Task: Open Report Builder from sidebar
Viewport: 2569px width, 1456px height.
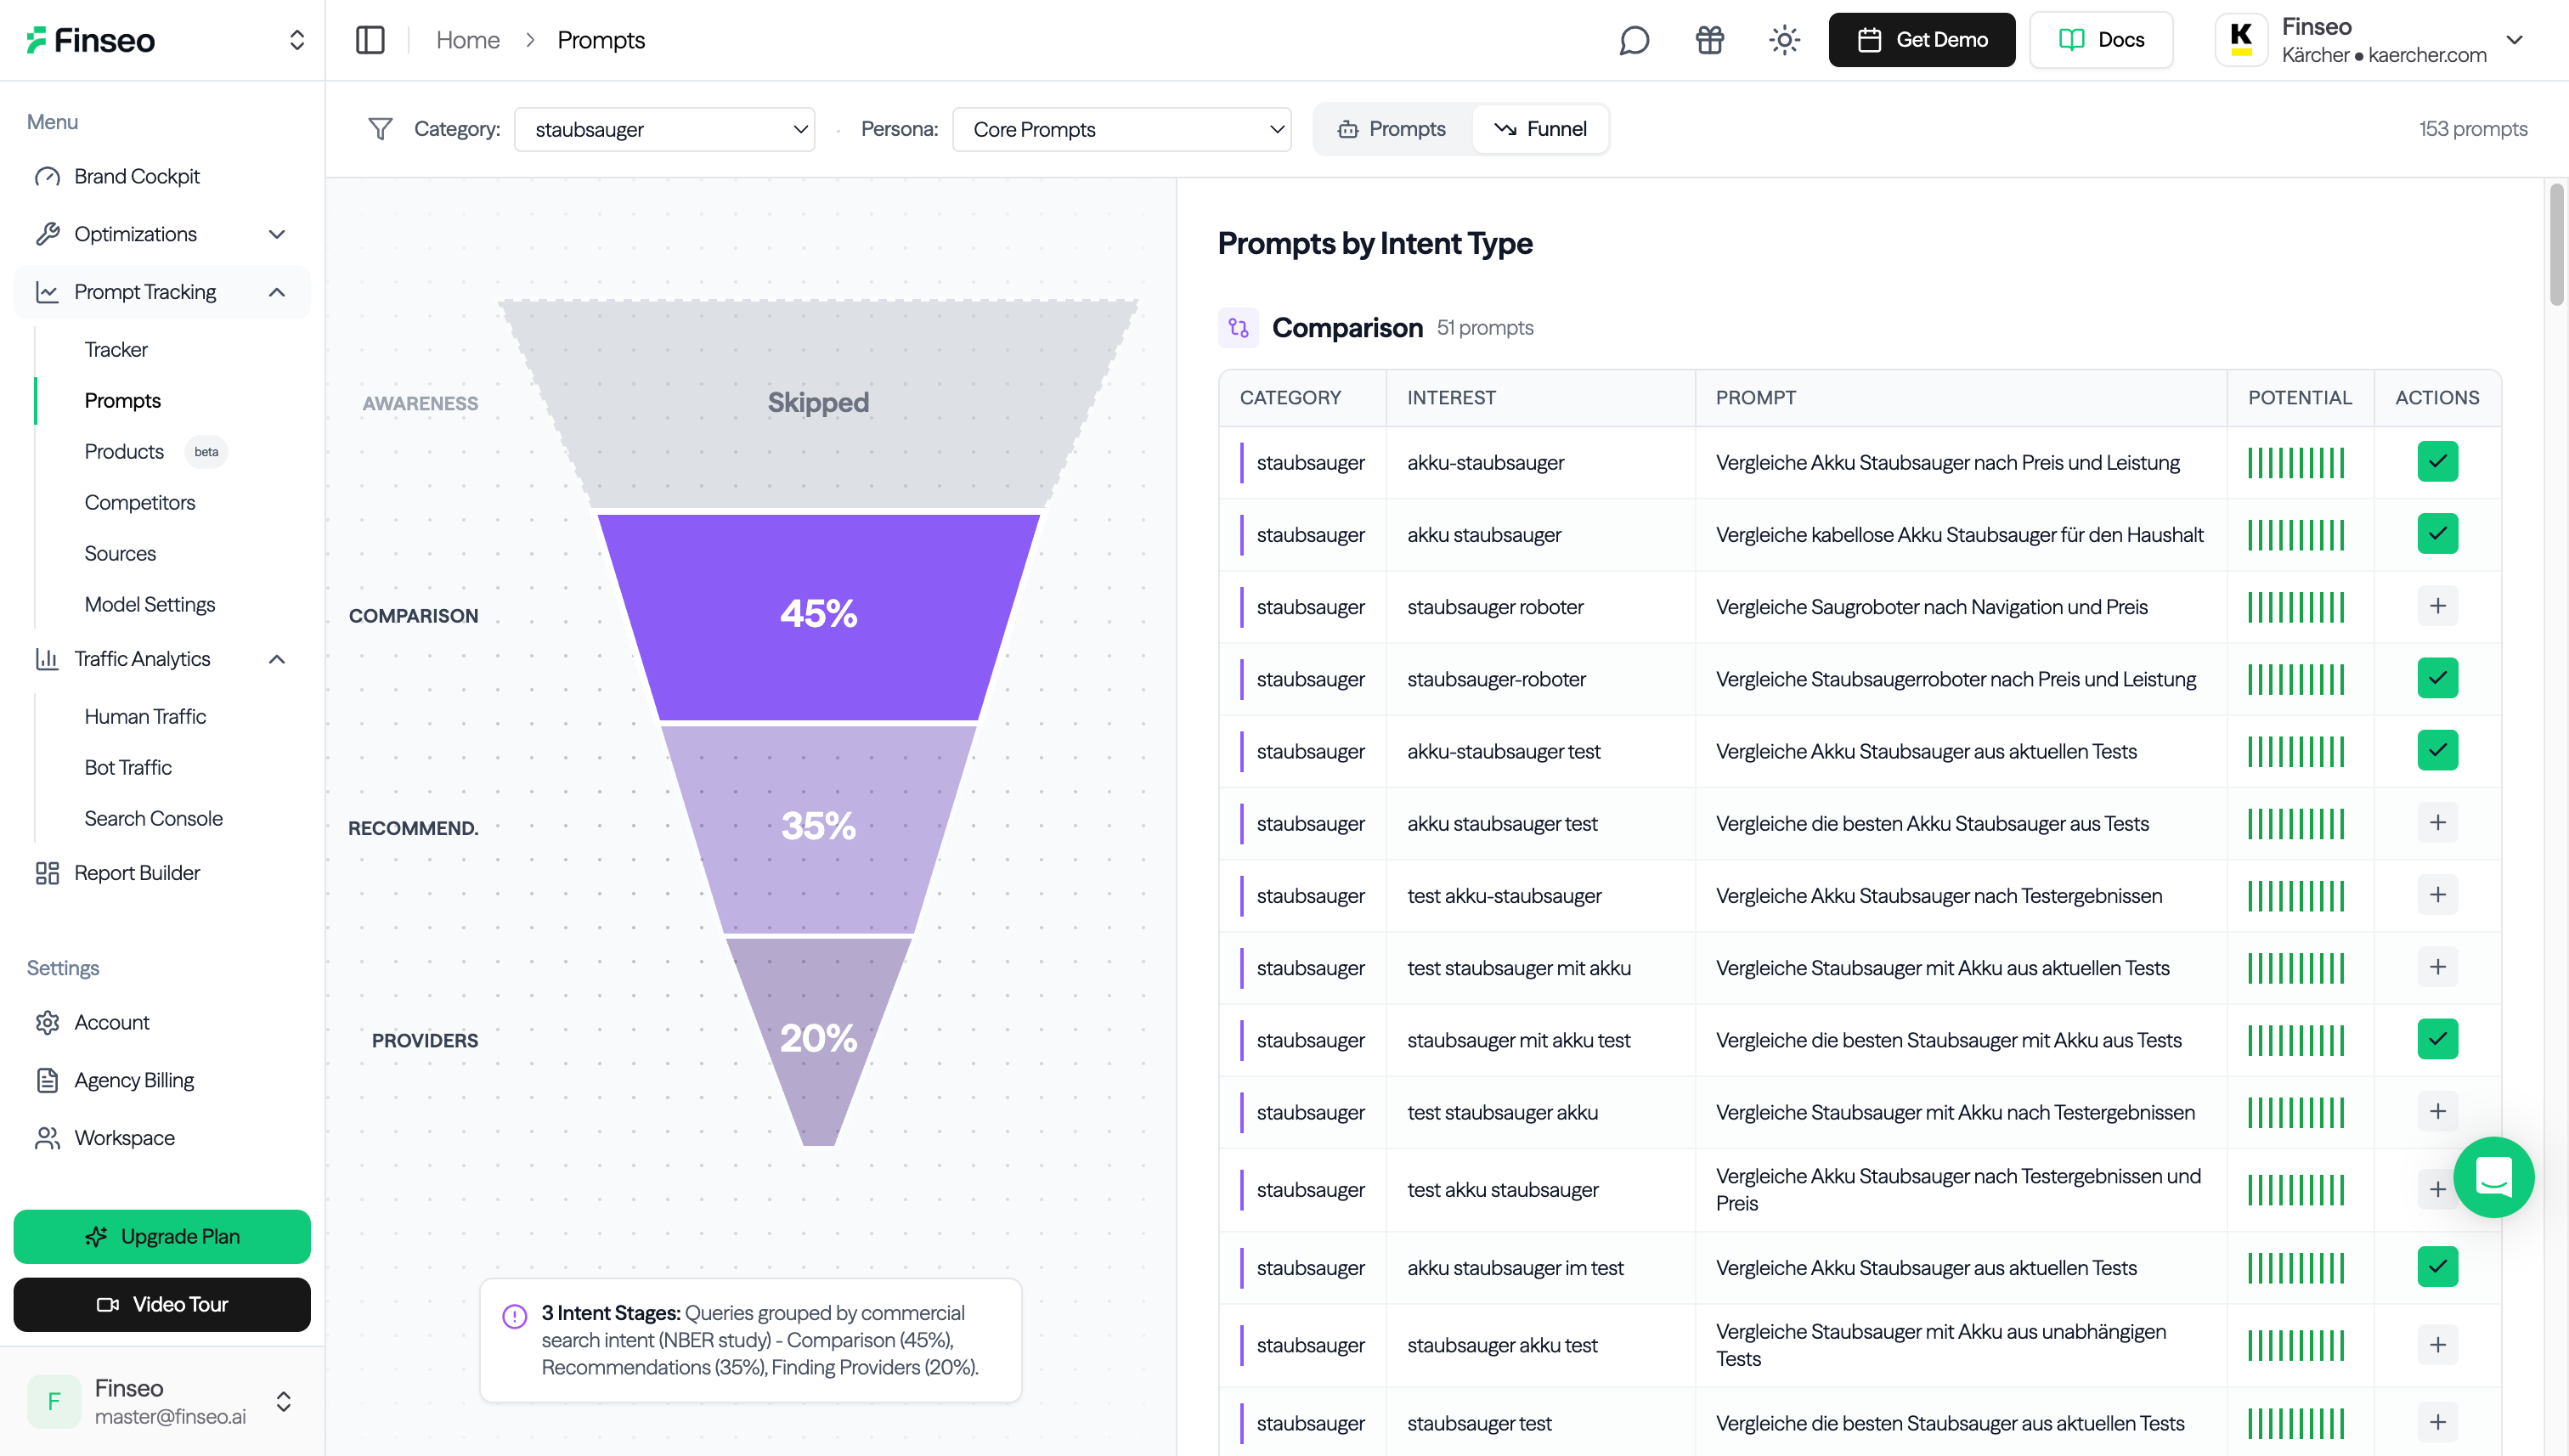Action: [137, 873]
